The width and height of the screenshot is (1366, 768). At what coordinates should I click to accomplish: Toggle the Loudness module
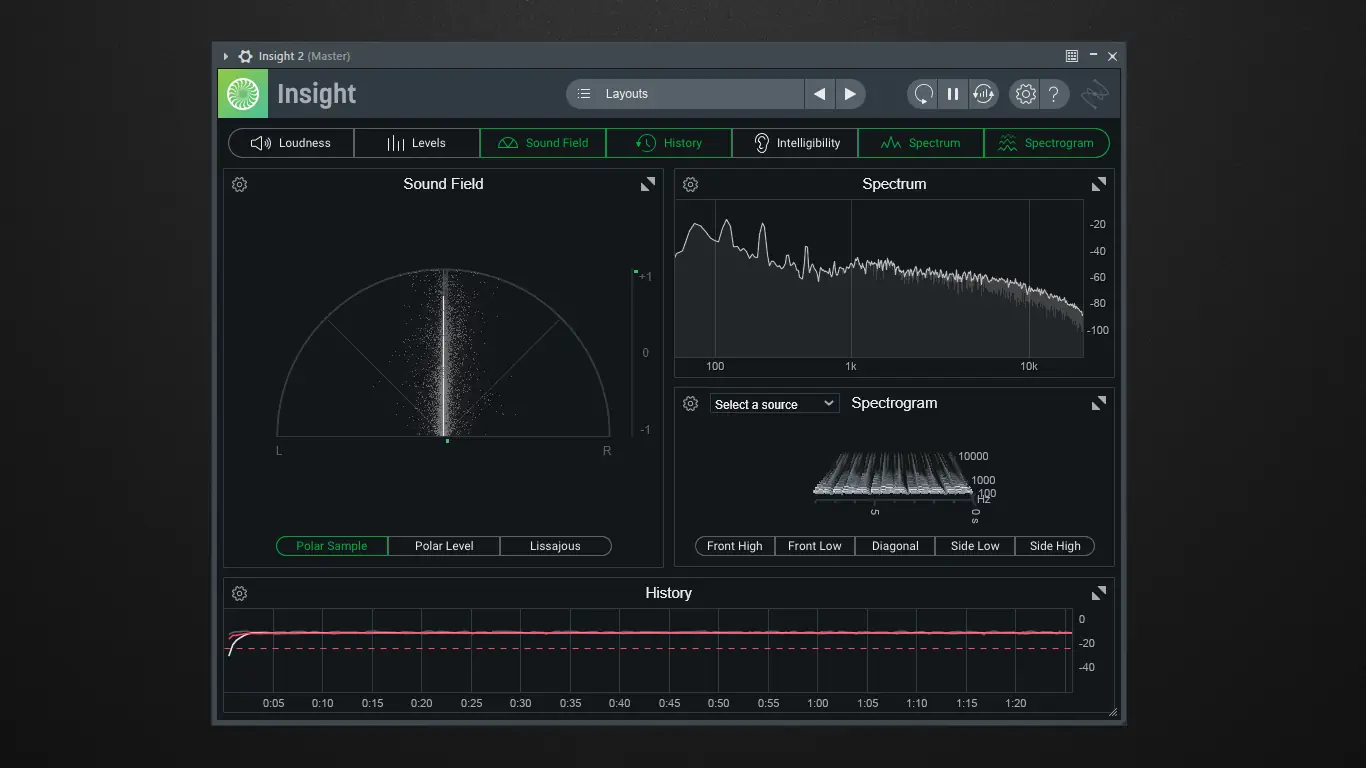[291, 143]
